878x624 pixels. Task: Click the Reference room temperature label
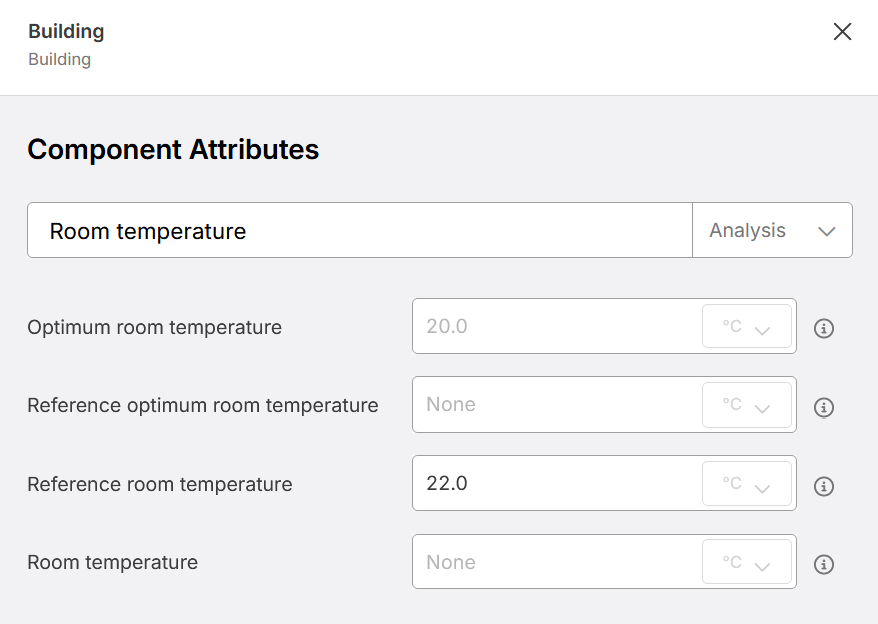(160, 484)
